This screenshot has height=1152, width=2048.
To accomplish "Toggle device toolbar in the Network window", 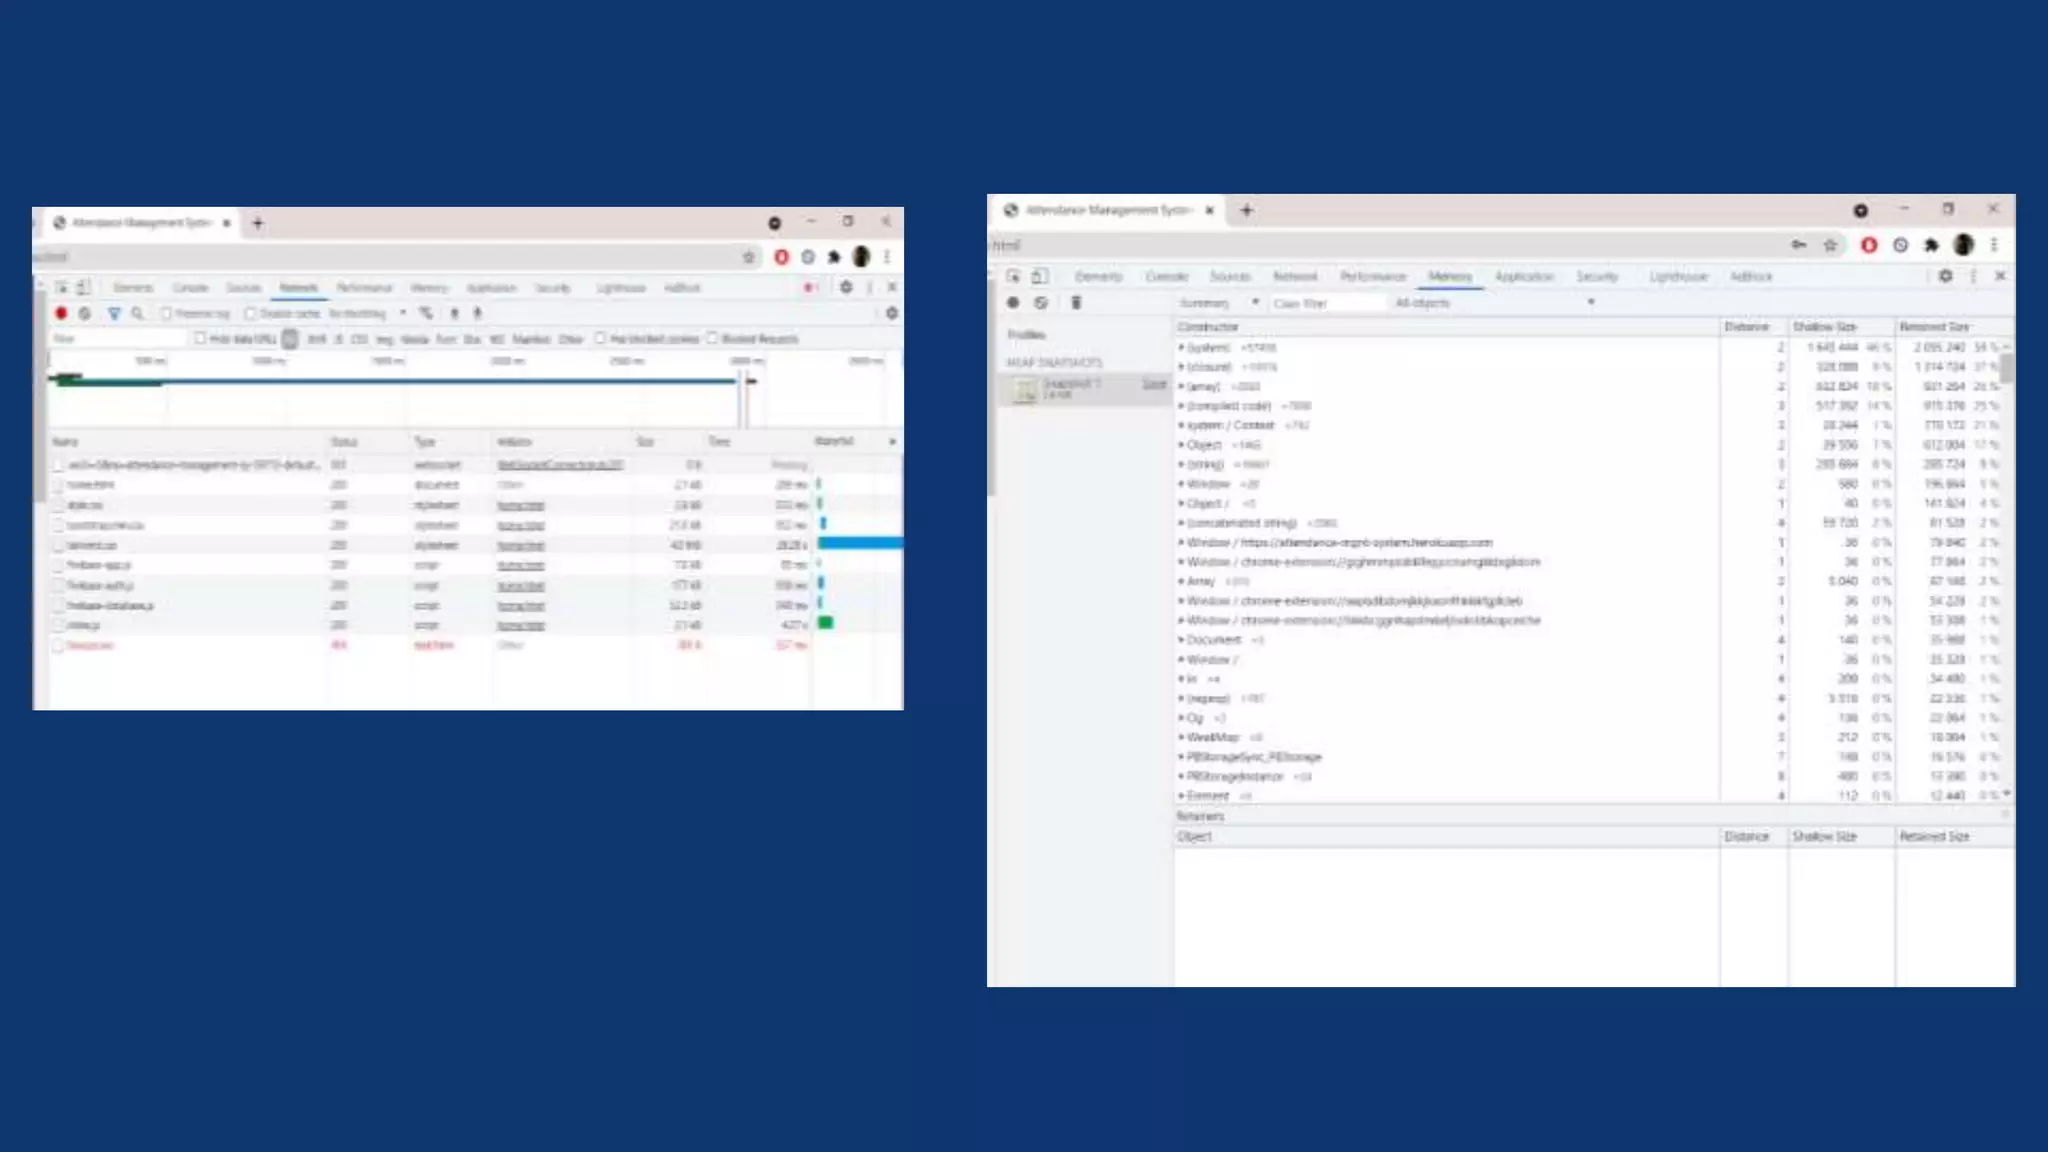I will click(84, 287).
